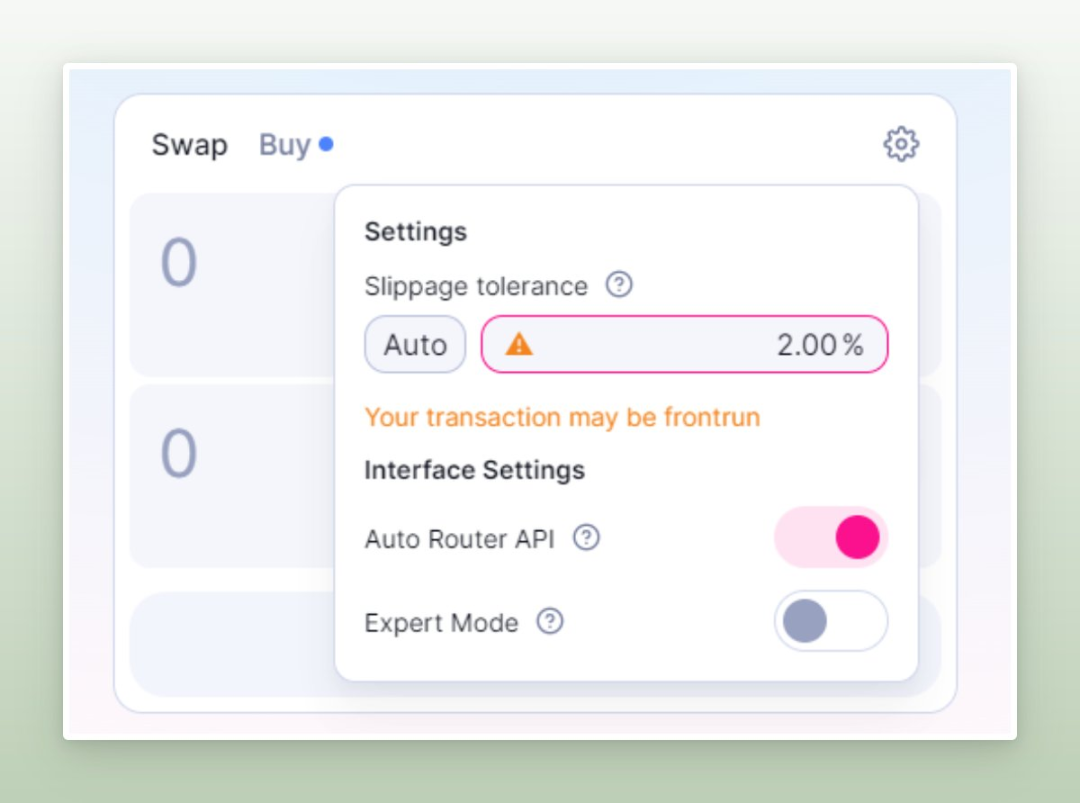Select the Auto slippage button
1080x803 pixels.
(415, 344)
